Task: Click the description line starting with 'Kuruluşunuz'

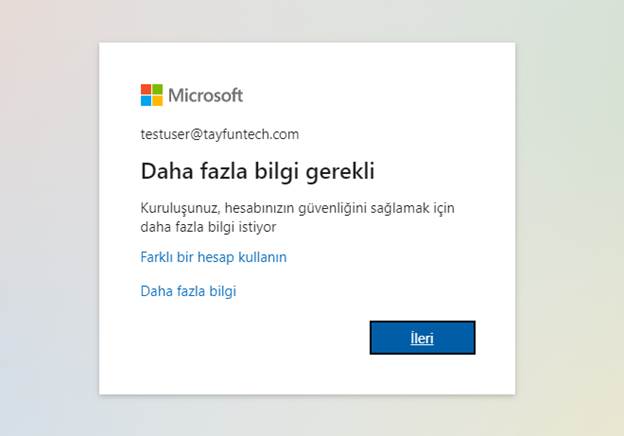Action: click(x=298, y=208)
